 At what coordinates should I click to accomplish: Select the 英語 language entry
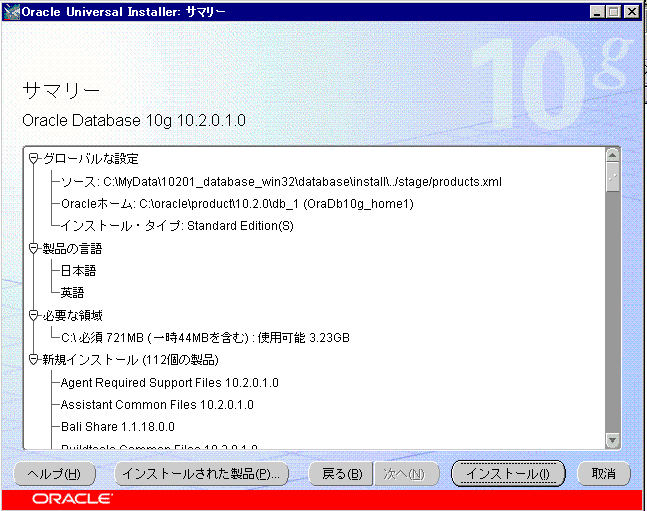click(x=73, y=293)
